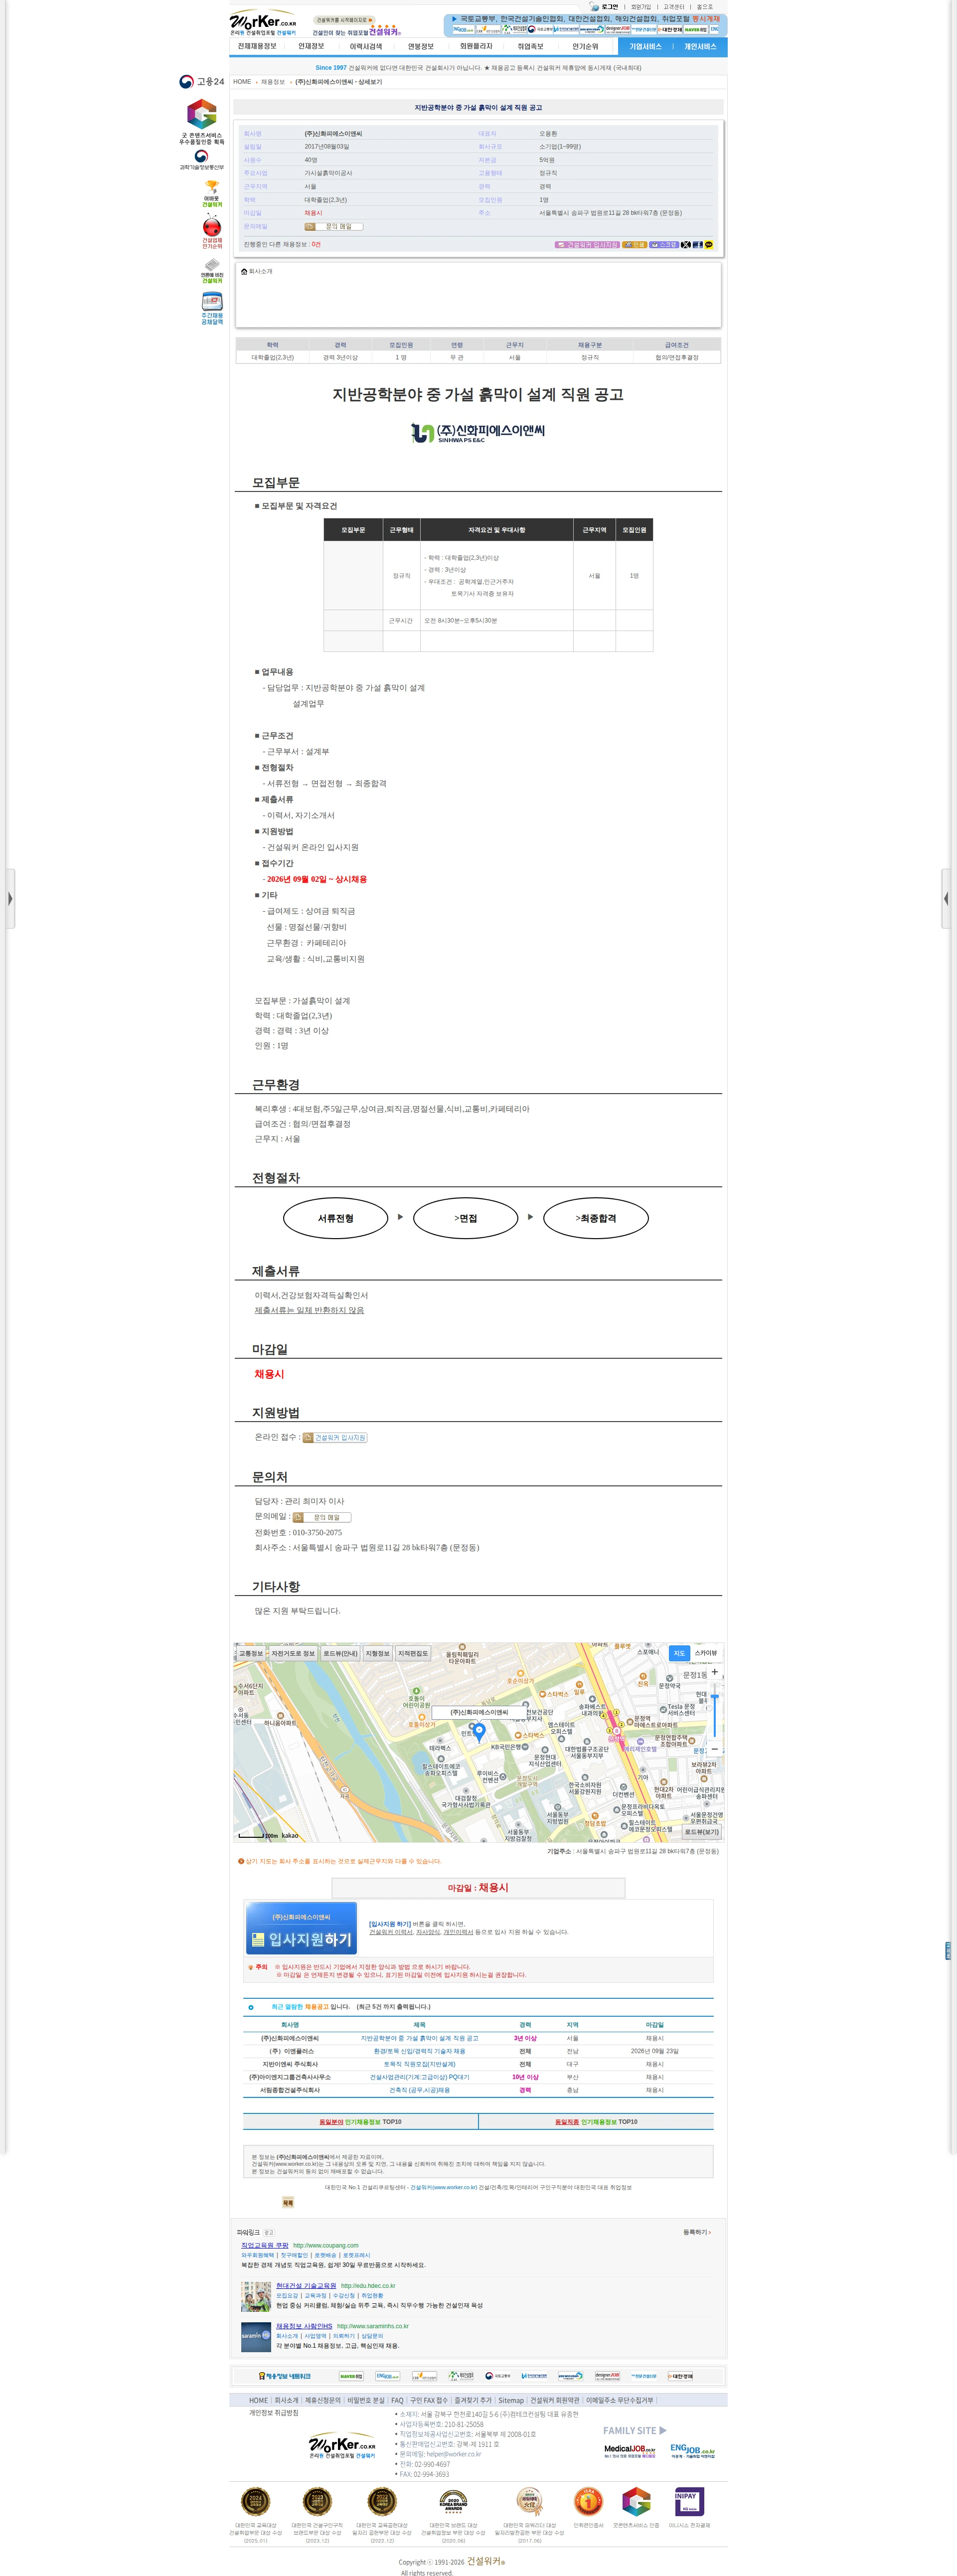Screen dimensions: 957x2576
Task: Open the Worker.co.kr logo at page top
Action: (263, 23)
